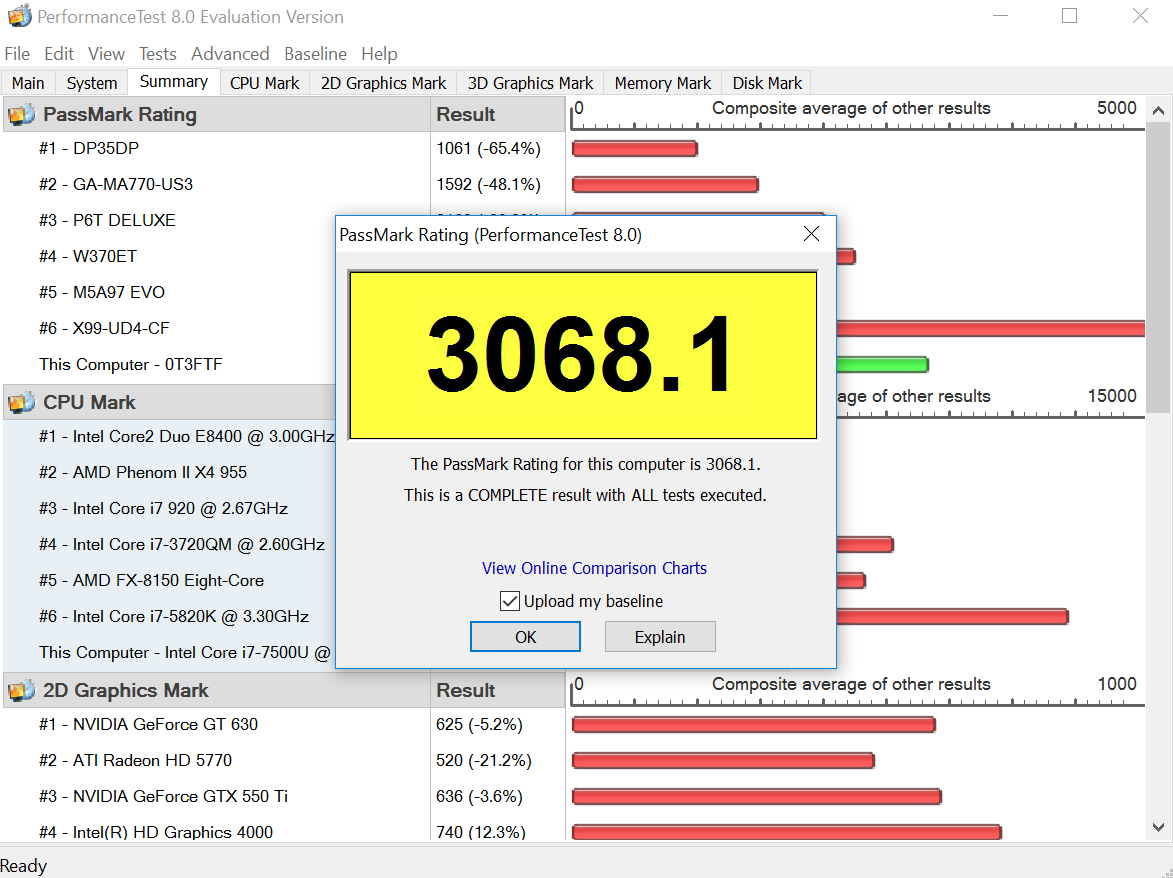The height and width of the screenshot is (878, 1173).
Task: Open the Baseline menu
Action: tap(316, 54)
